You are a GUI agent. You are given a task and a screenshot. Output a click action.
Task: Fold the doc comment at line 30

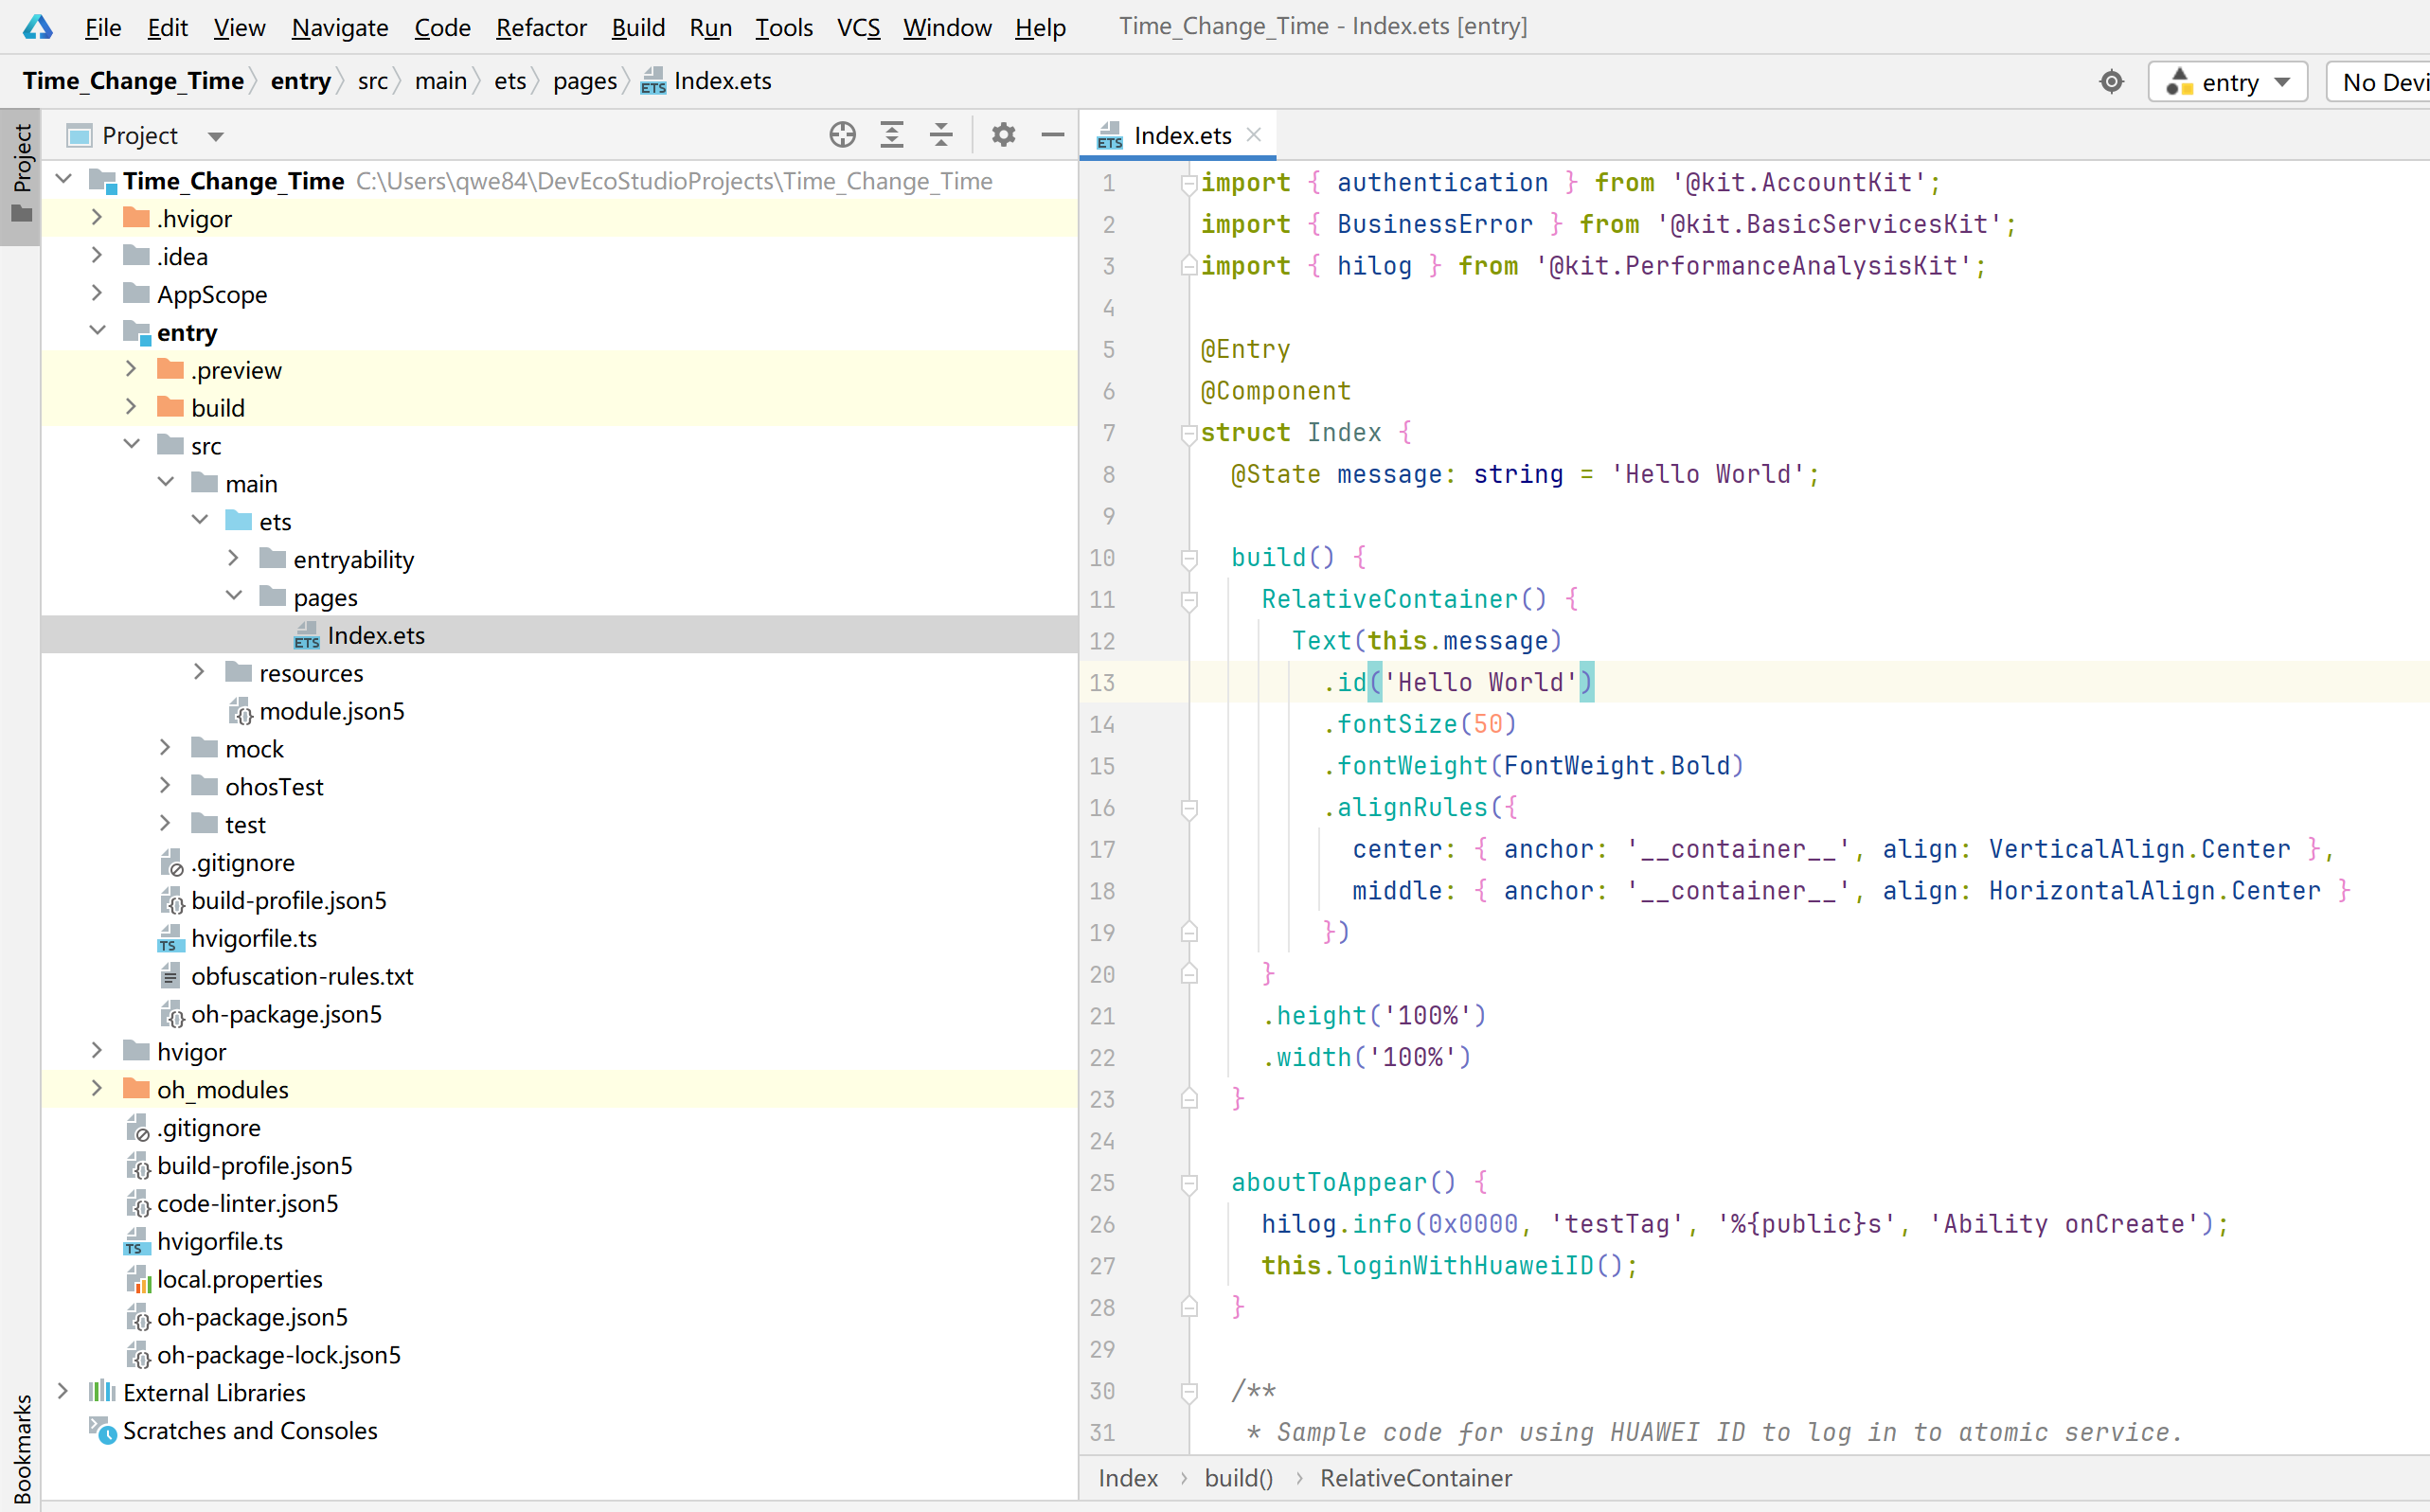coord(1189,1392)
